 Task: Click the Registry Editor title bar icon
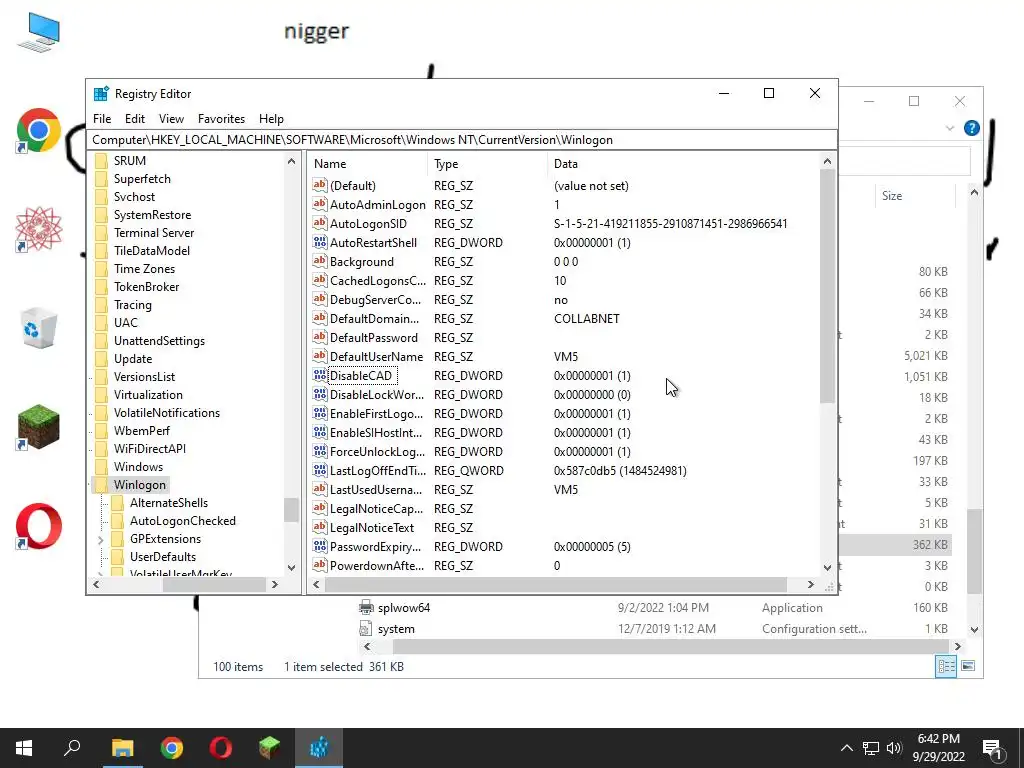tap(101, 94)
